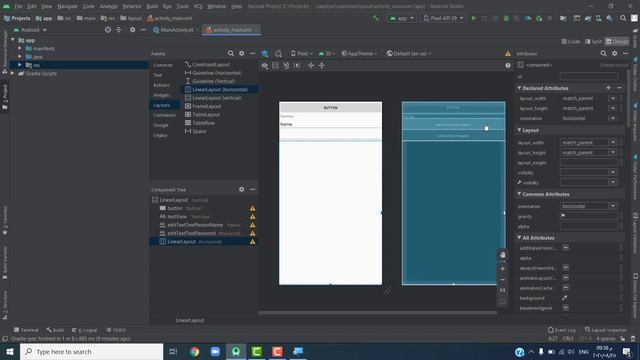Open Search Everywhere magnifier in main toolbar
Image resolution: width=640 pixels, height=360 pixels.
(x=623, y=18)
